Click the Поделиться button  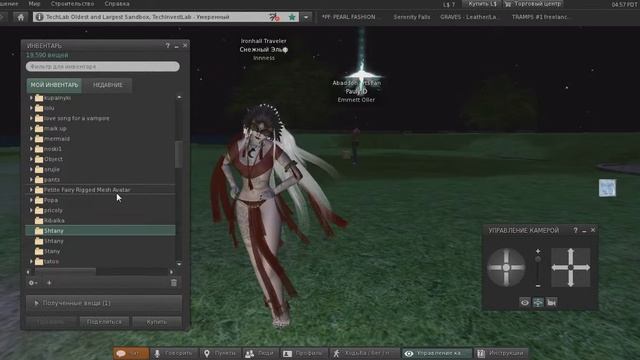(x=104, y=322)
